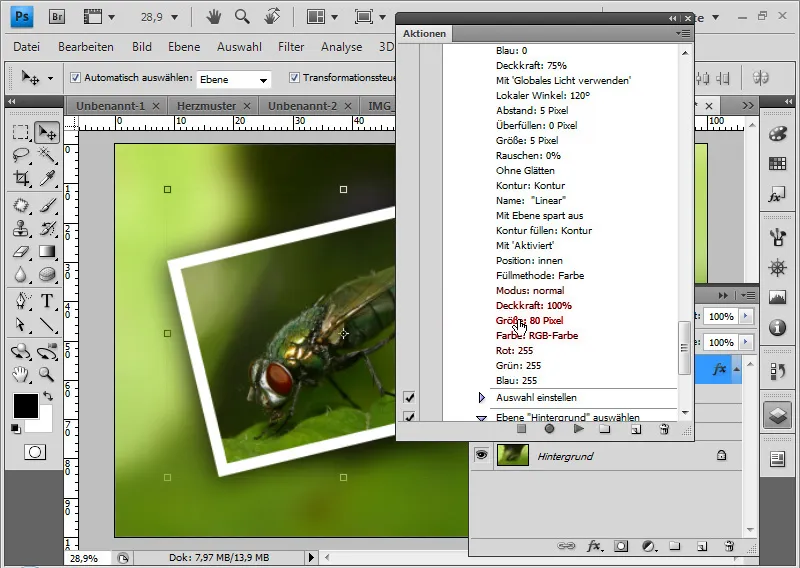Create new action set folder icon

point(605,429)
